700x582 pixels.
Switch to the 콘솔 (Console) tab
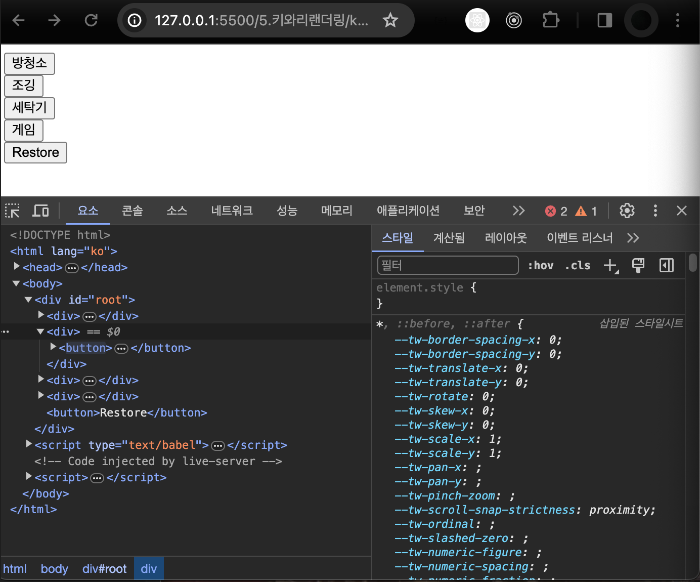(132, 211)
